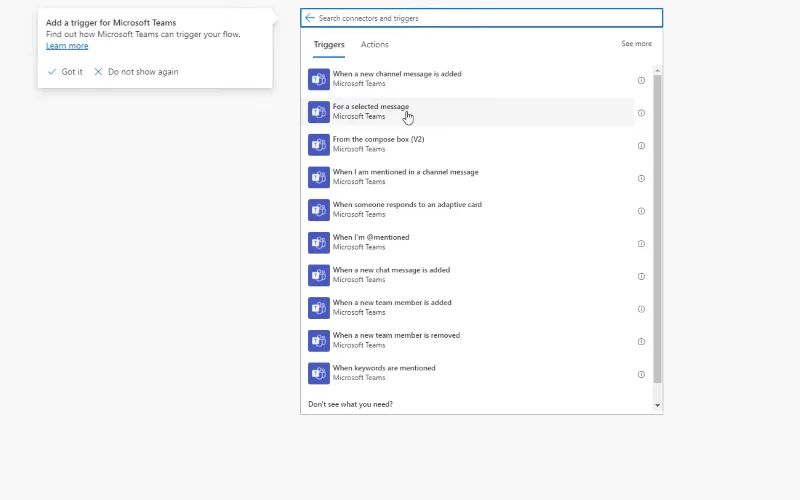Select When a new chat message is added
Image resolution: width=800 pixels, height=500 pixels.
(x=469, y=275)
